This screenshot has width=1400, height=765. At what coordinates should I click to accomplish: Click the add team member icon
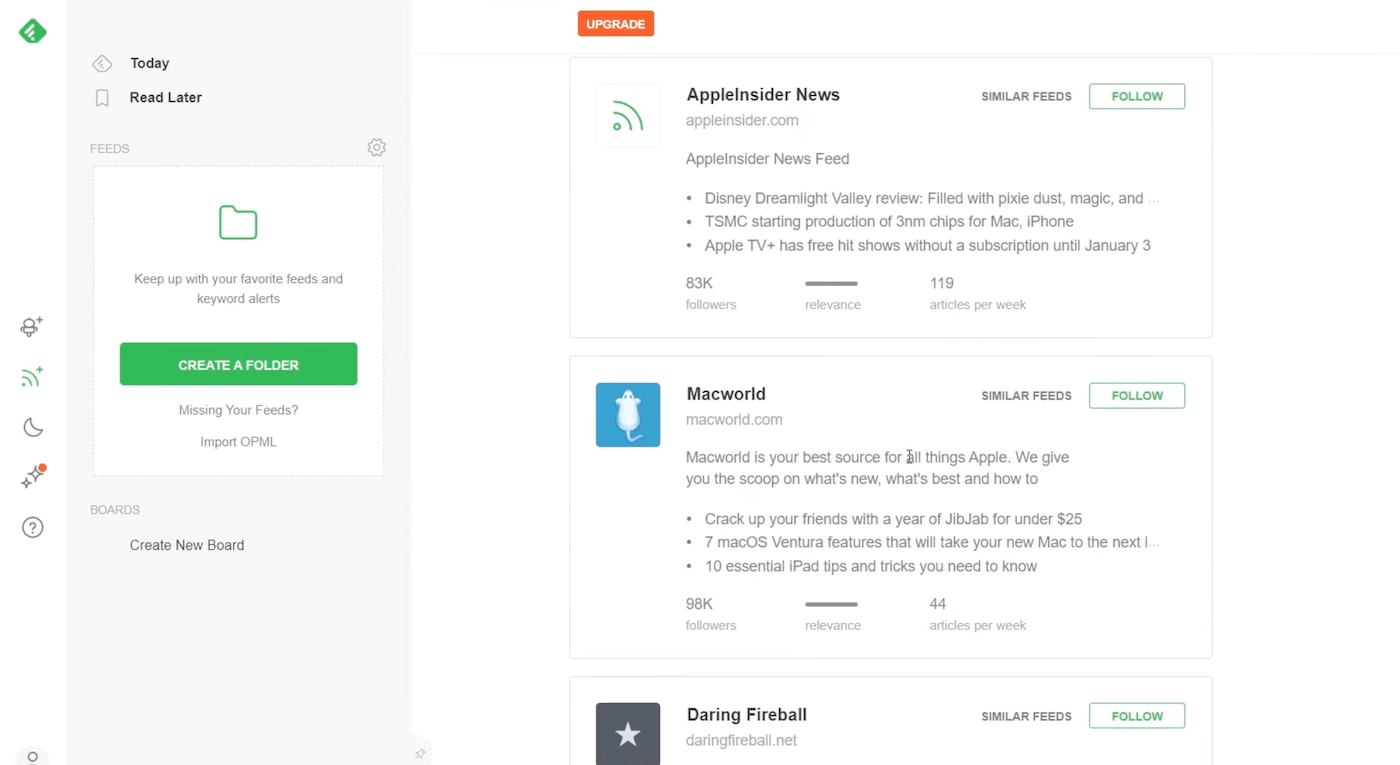pyautogui.click(x=32, y=327)
